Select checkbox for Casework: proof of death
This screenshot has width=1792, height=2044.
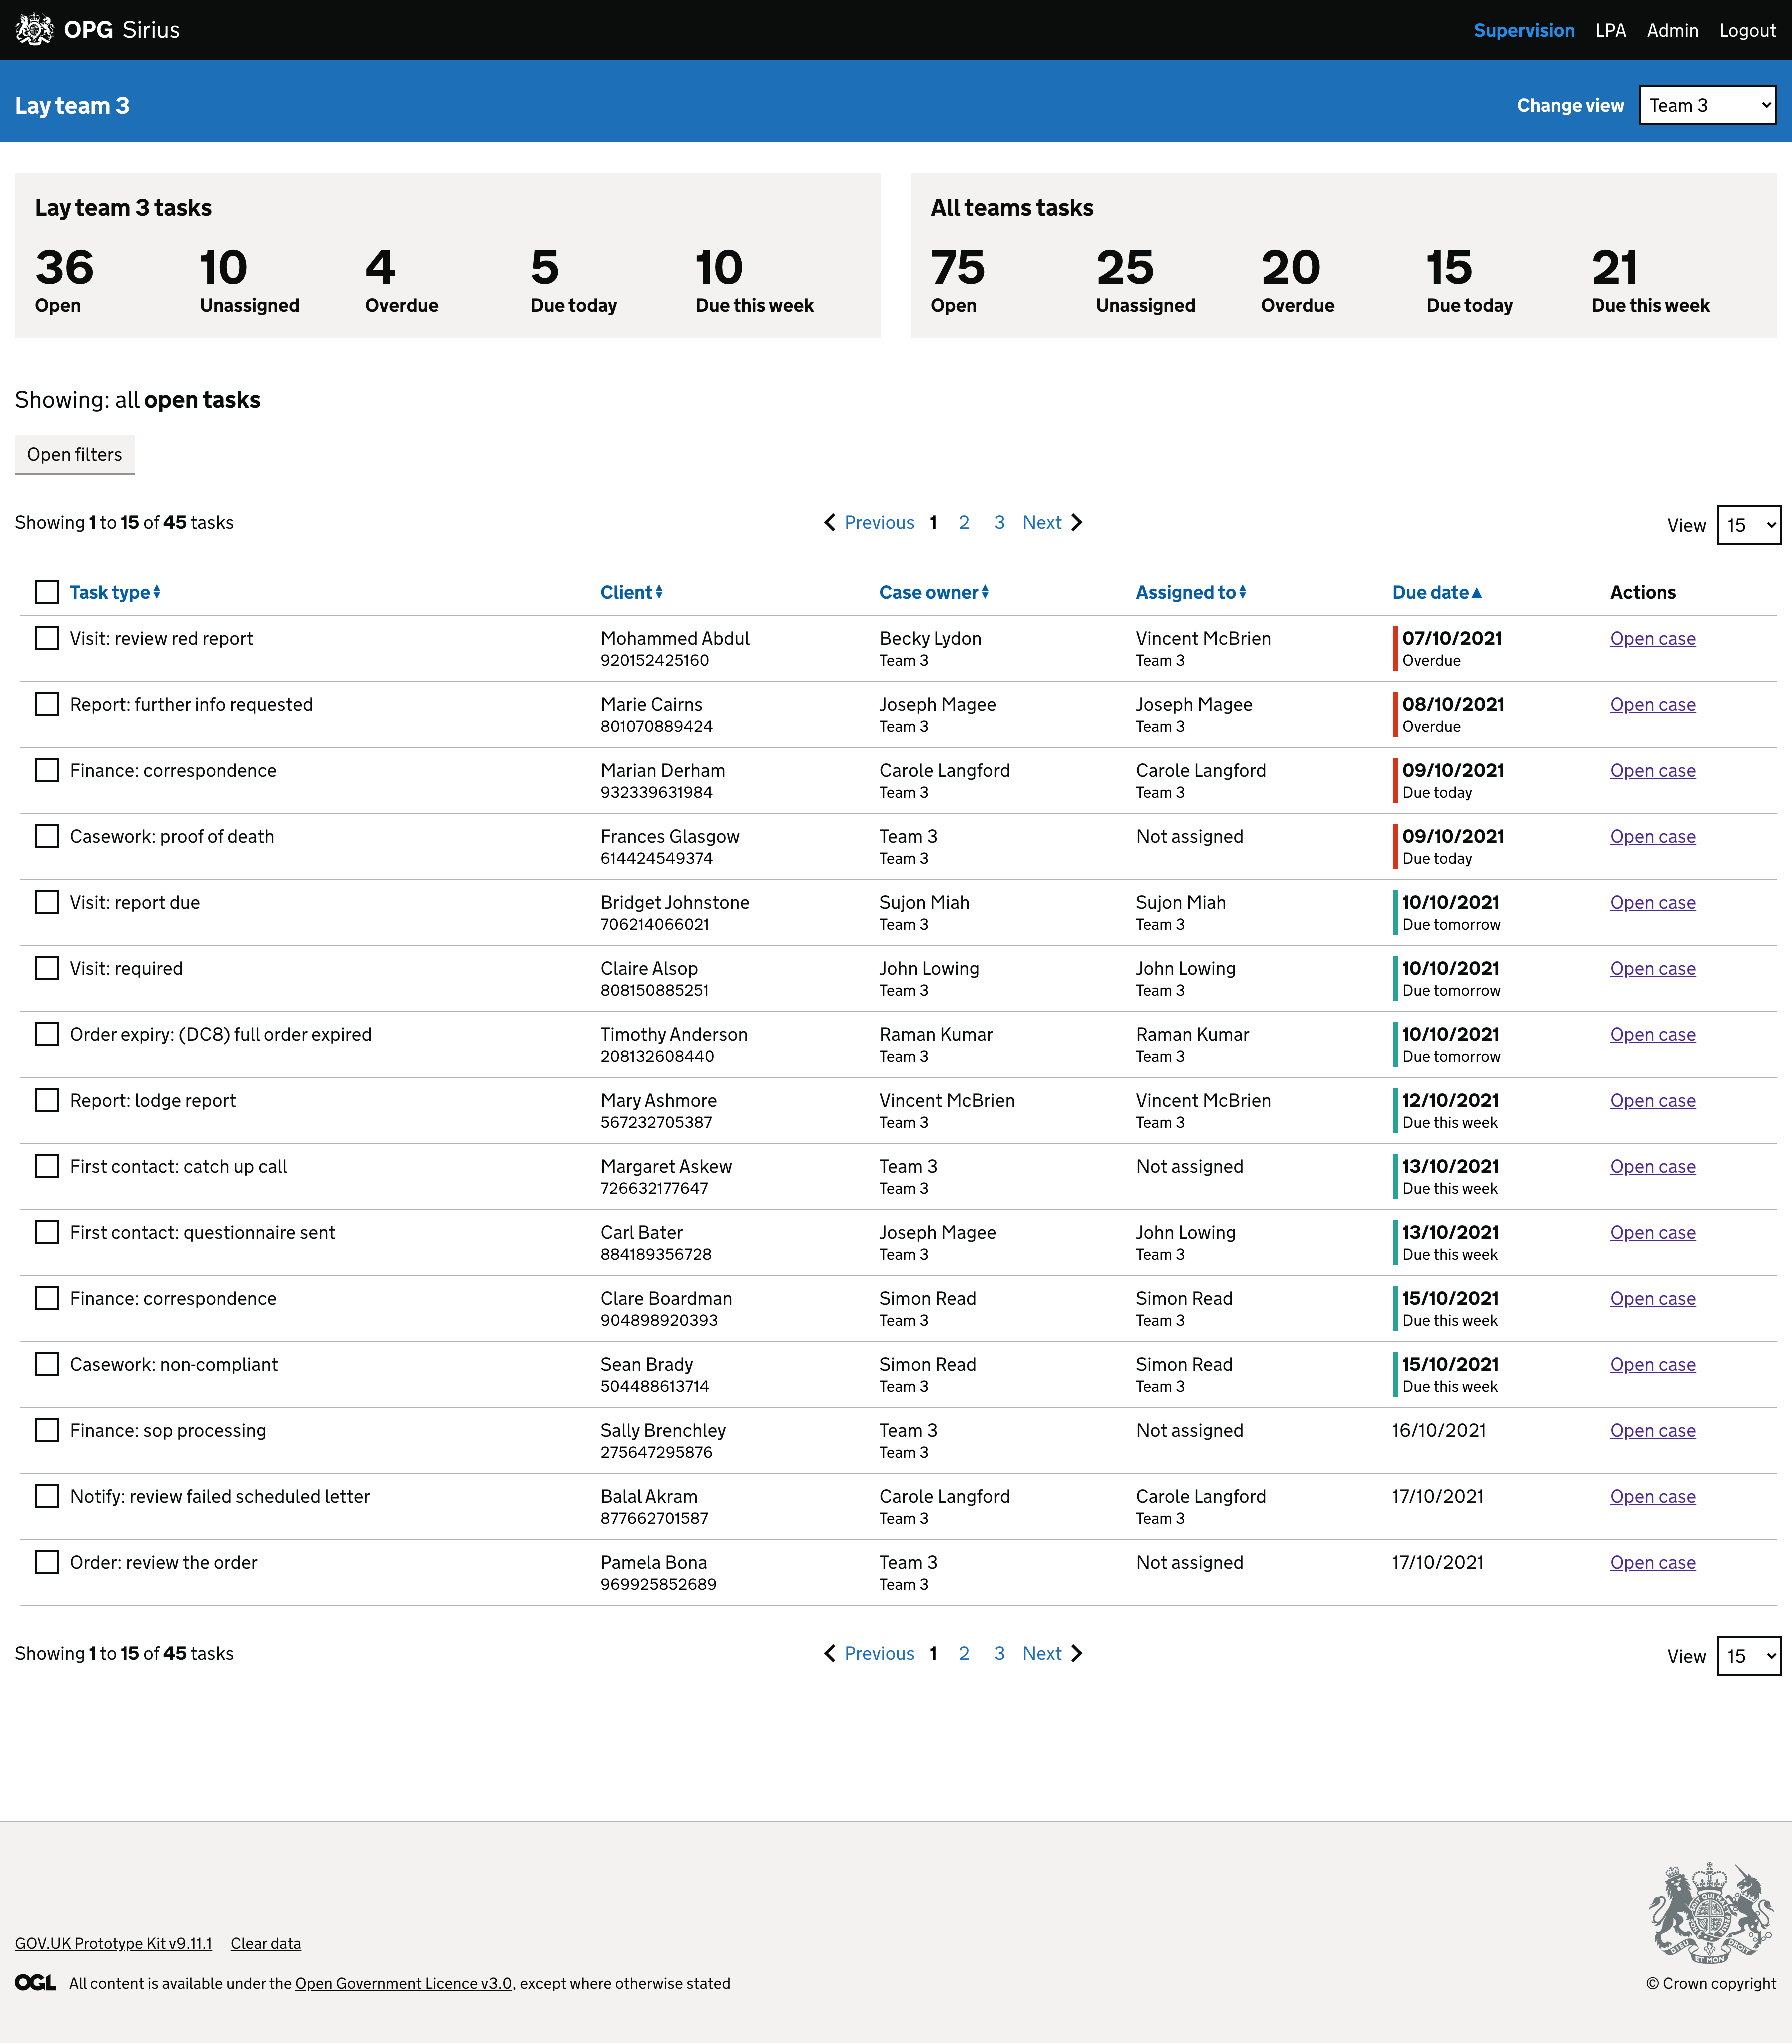[x=47, y=836]
